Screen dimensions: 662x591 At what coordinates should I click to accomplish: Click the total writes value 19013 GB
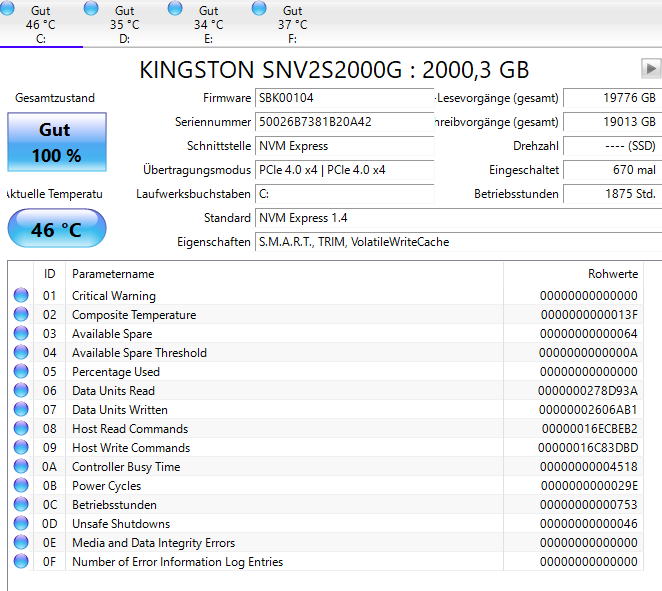(613, 122)
